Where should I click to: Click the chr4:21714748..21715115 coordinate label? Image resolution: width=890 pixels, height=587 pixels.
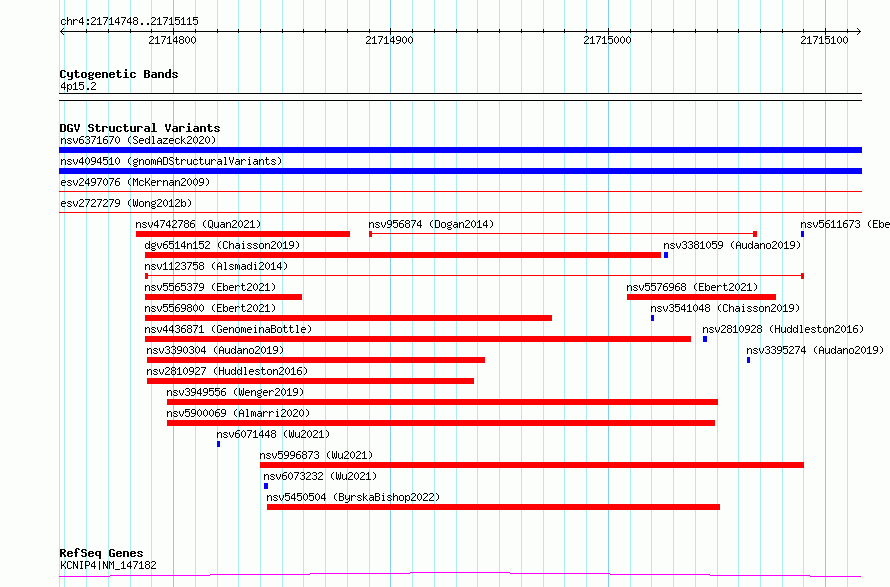coord(129,22)
